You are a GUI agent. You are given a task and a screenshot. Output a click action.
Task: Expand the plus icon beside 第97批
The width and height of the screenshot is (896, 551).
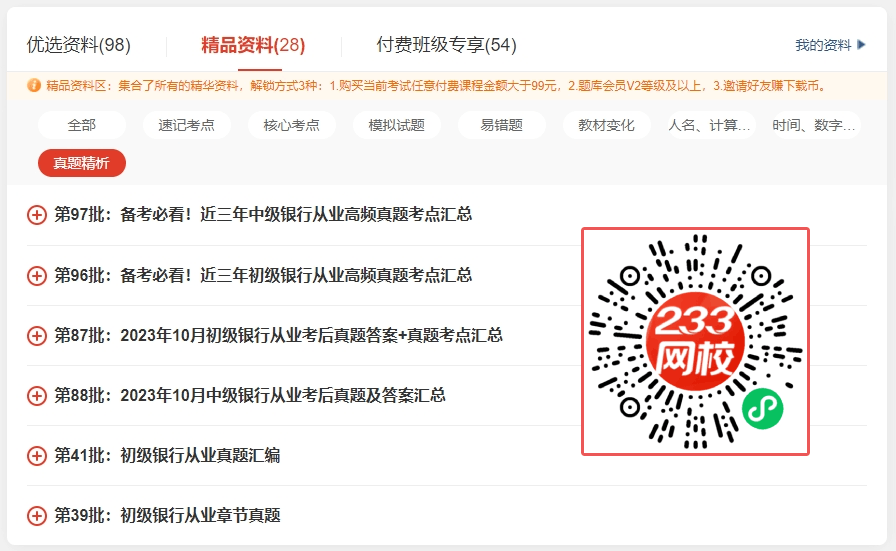point(37,215)
